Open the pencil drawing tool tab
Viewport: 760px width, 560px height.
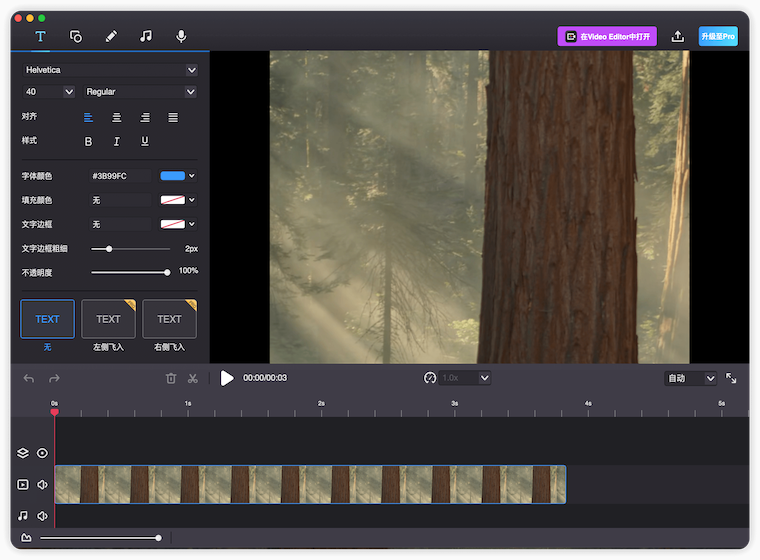(111, 36)
